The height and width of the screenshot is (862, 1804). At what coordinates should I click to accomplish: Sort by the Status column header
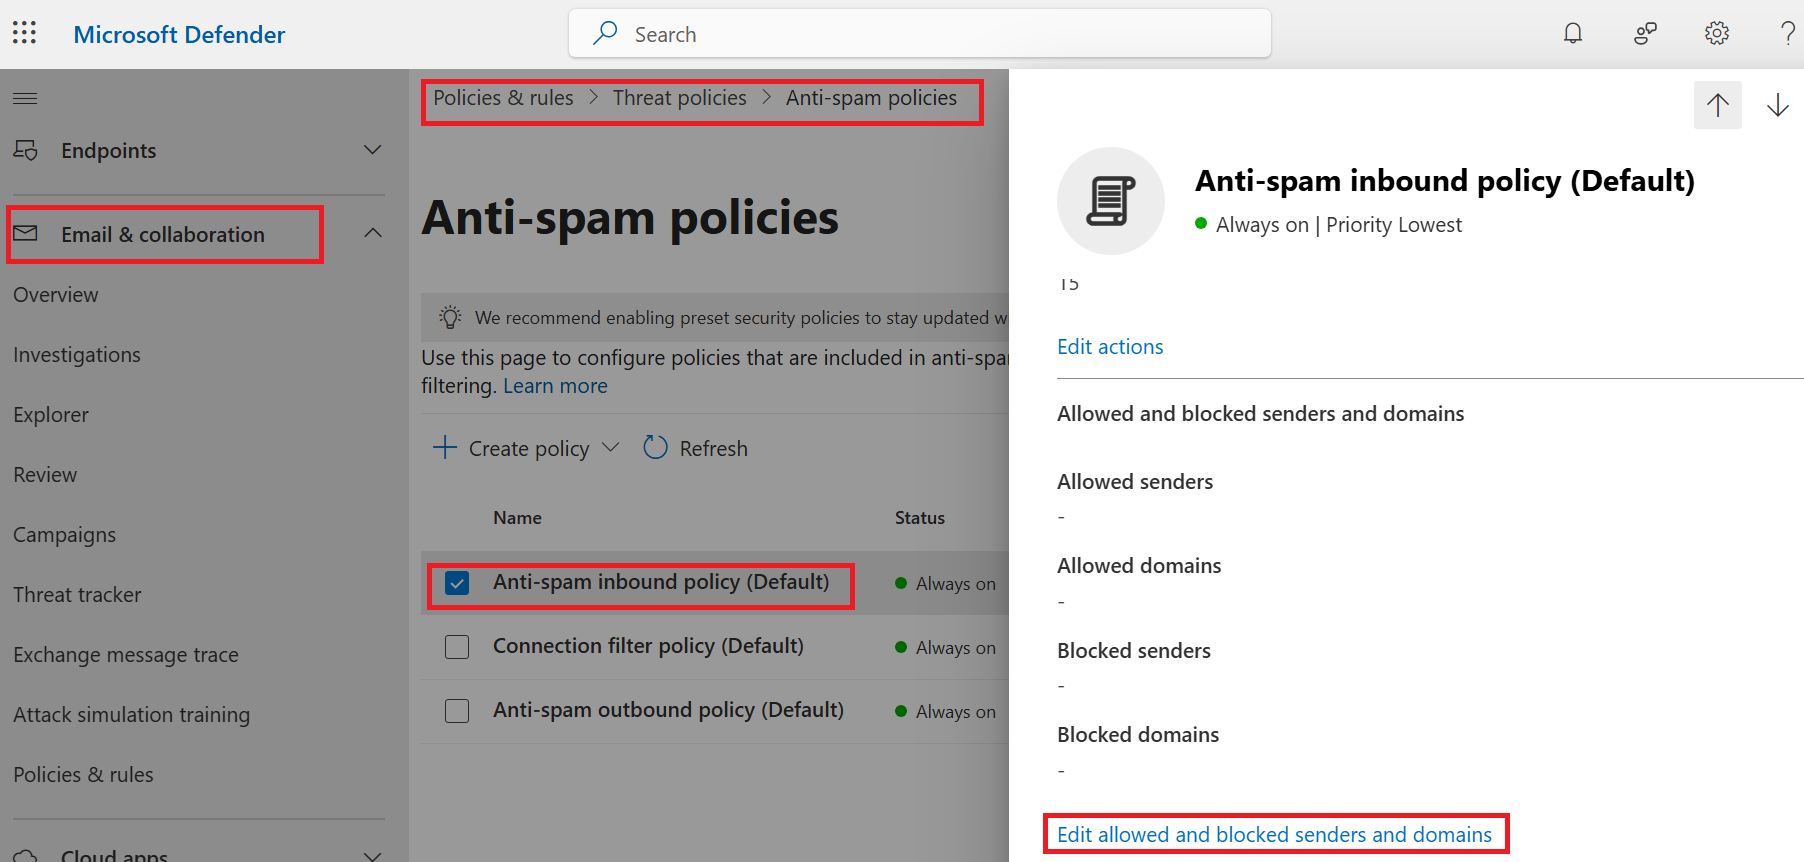(920, 518)
